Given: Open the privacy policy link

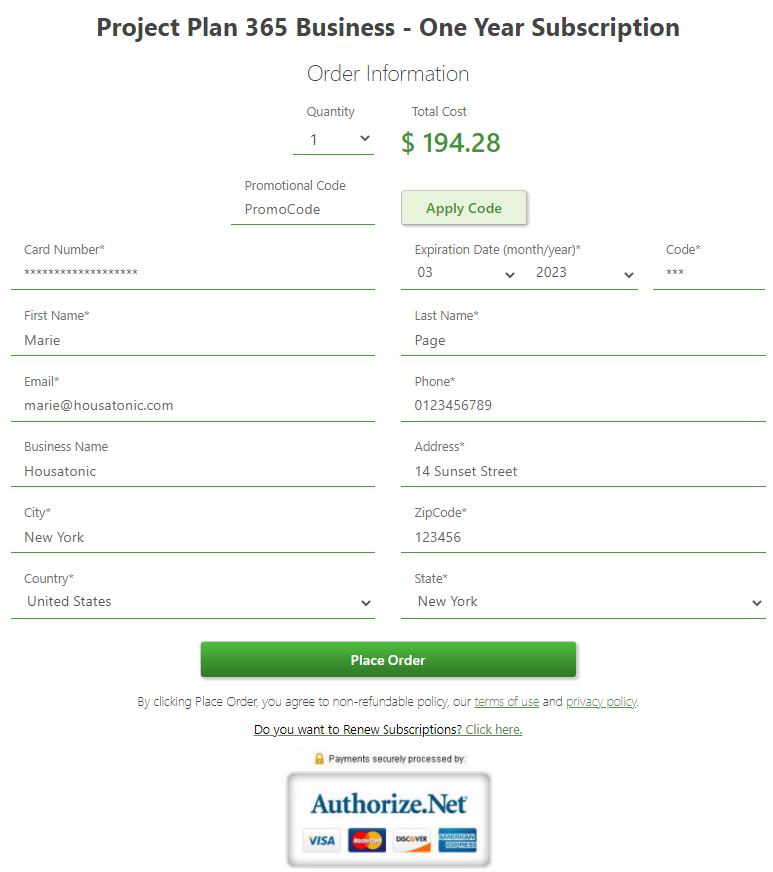Looking at the screenshot, I should 601,702.
